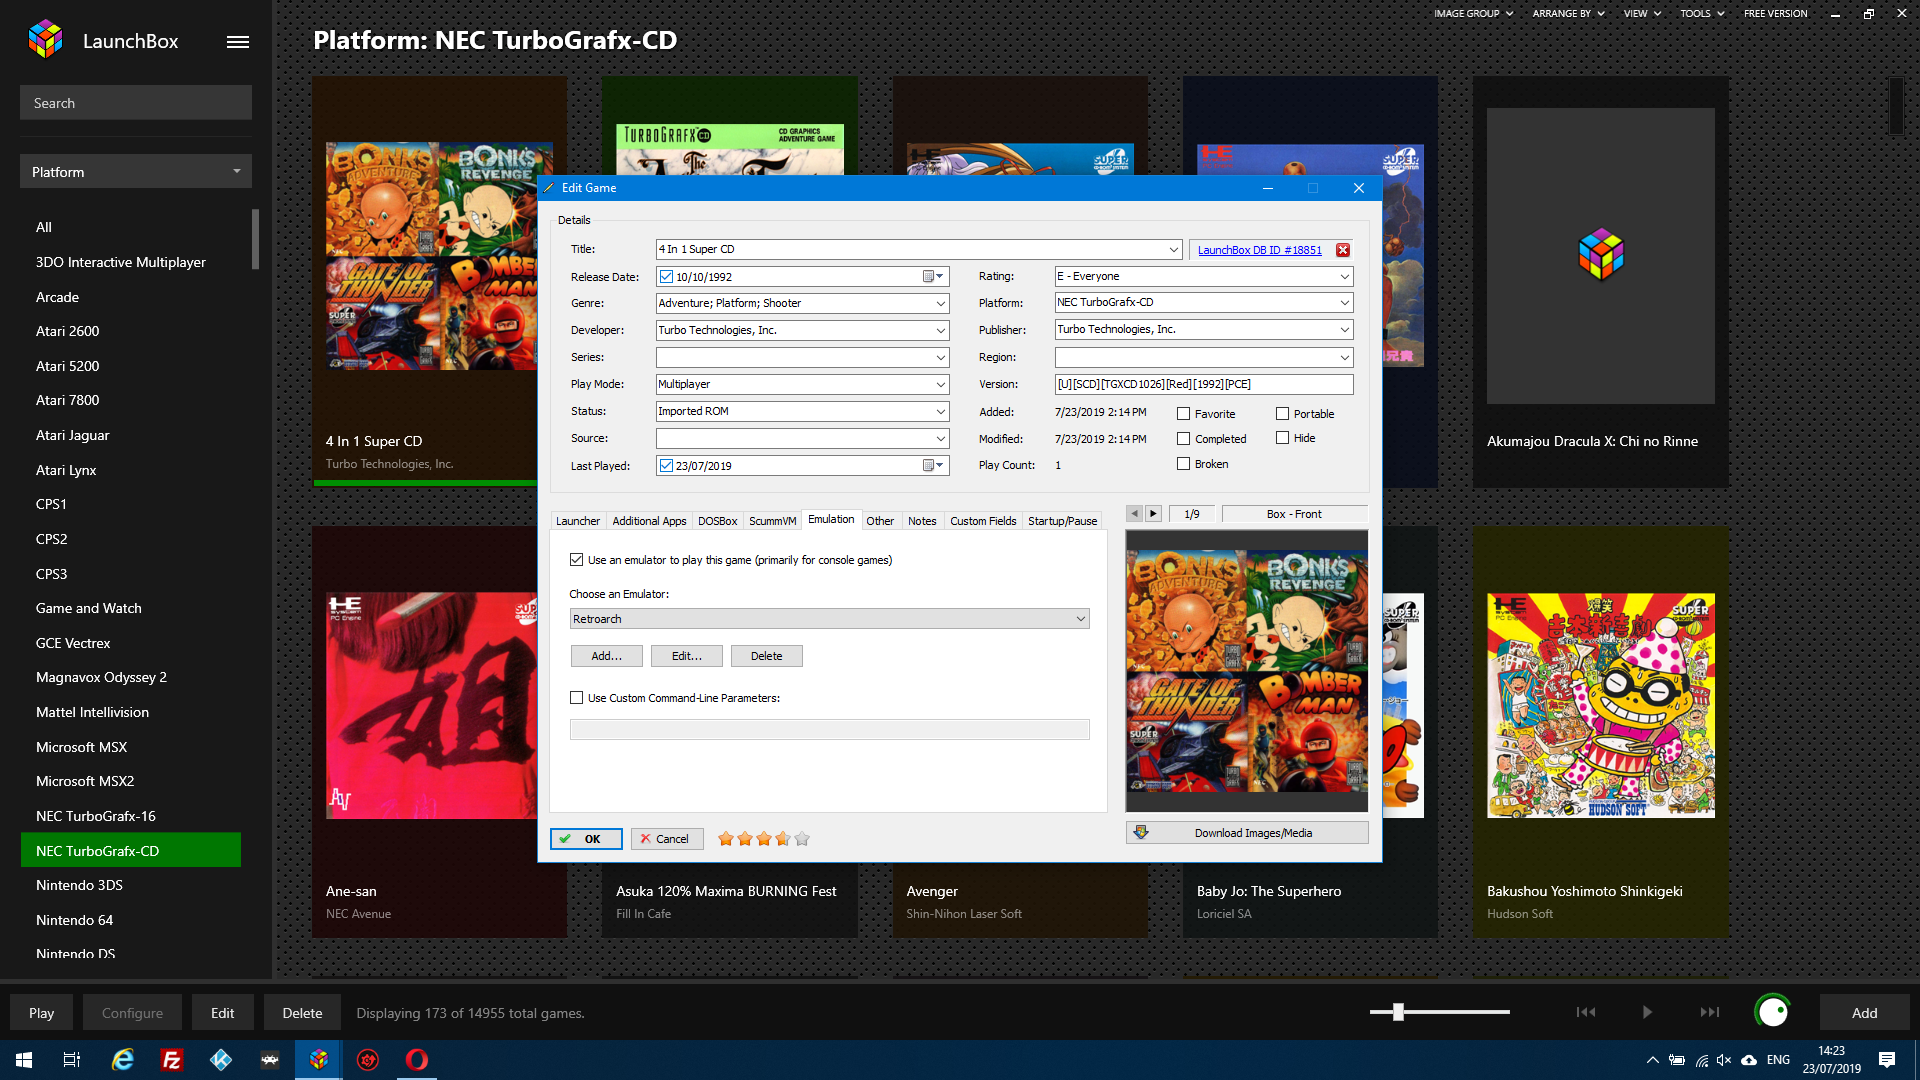The height and width of the screenshot is (1080, 1920).
Task: Cancel the Edit Game dialog
Action: 667,839
